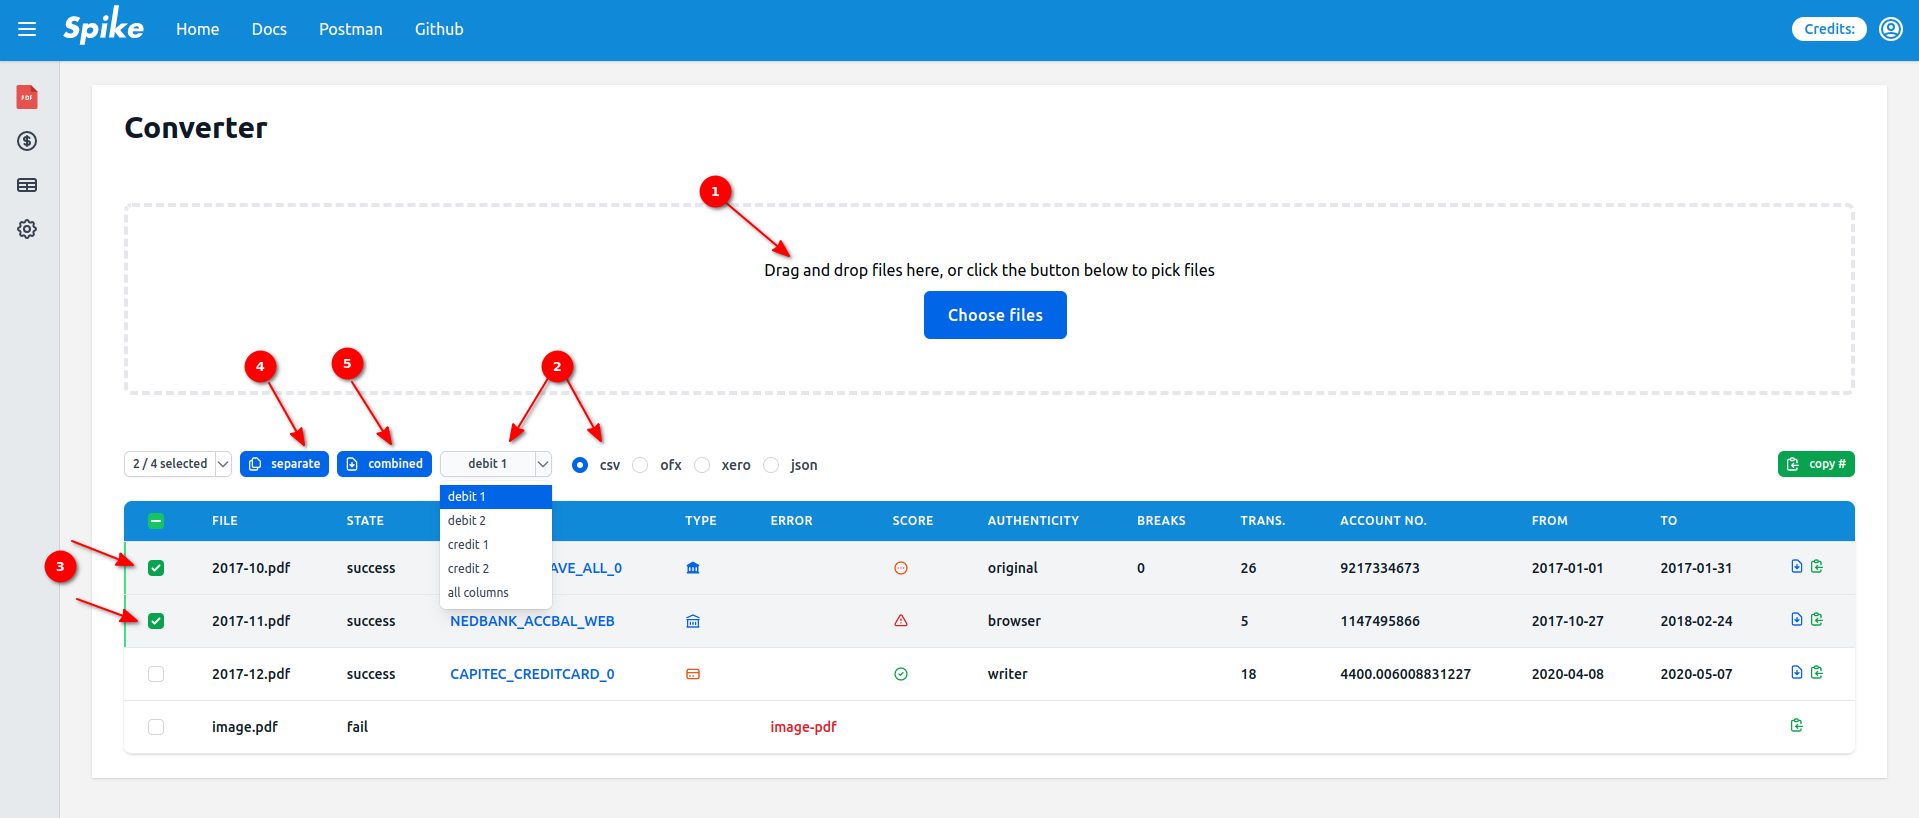Select the ofx format radio button
The width and height of the screenshot is (1919, 818).
(641, 465)
